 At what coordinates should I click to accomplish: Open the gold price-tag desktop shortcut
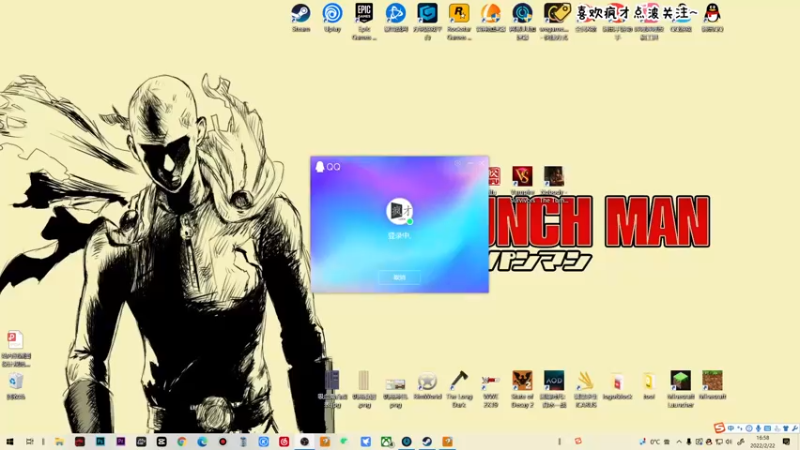point(554,21)
